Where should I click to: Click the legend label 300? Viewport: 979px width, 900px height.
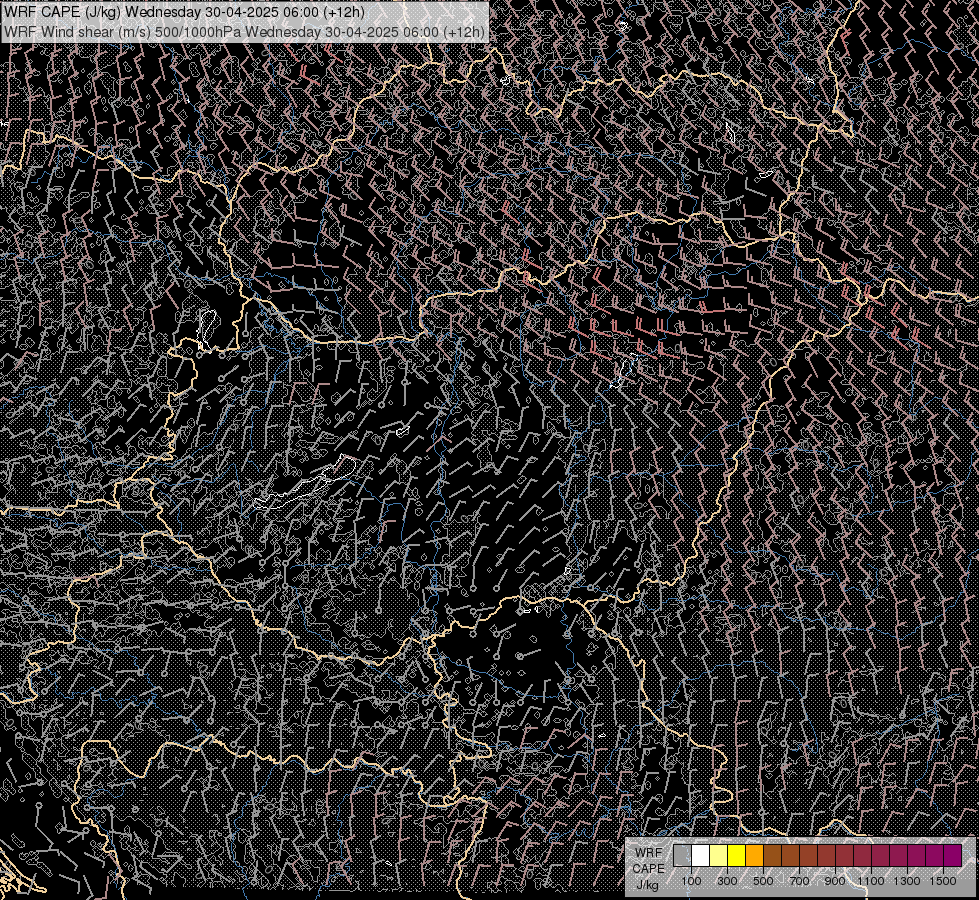727,881
